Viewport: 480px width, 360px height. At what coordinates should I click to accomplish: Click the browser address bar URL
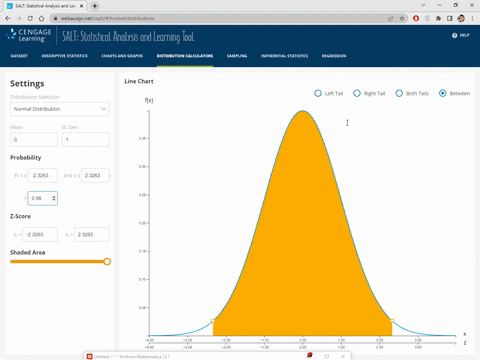click(x=107, y=18)
